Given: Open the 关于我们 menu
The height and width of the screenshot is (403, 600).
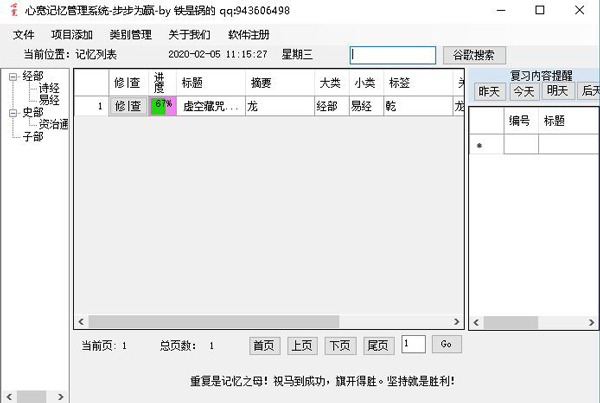Looking at the screenshot, I should [x=189, y=35].
